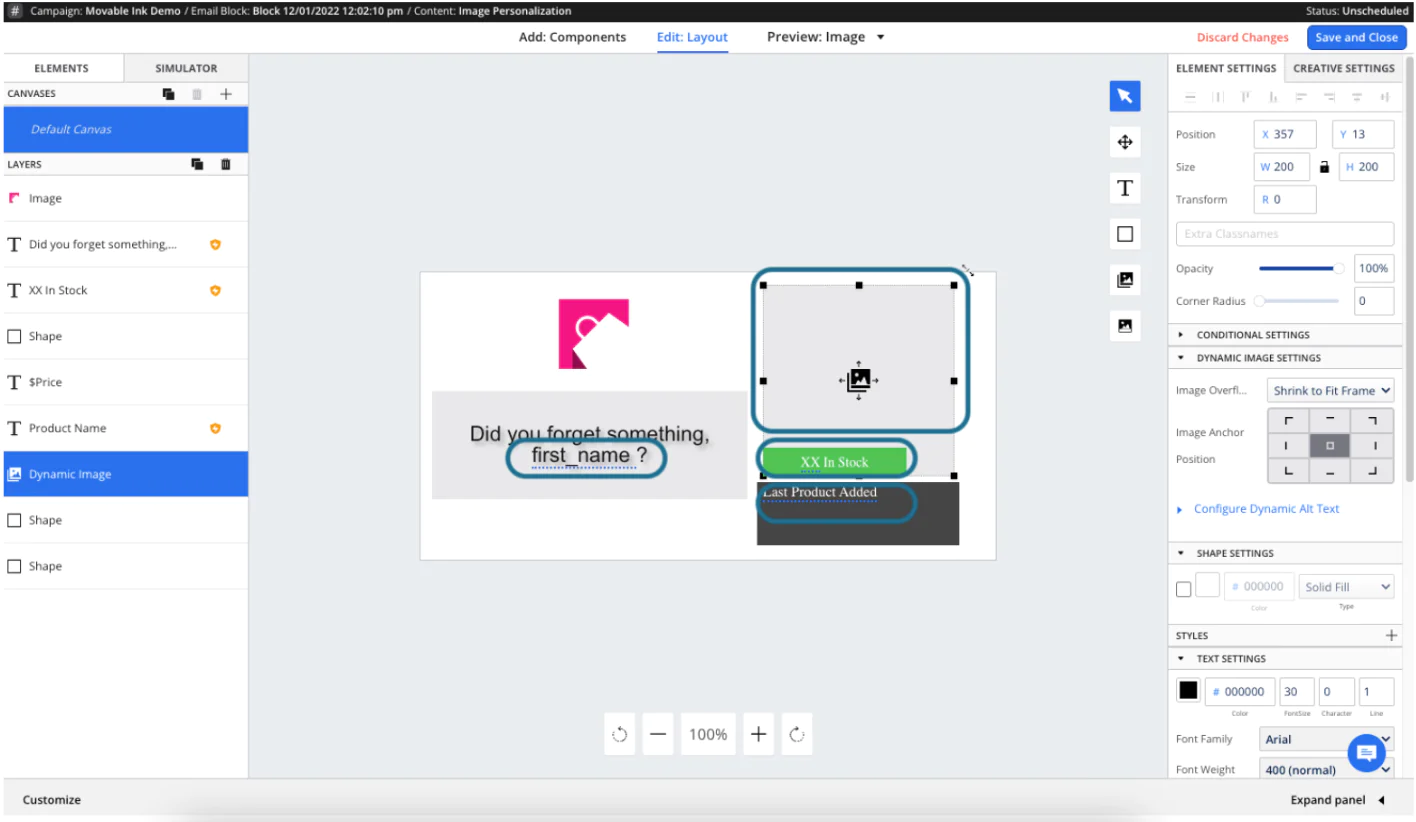Switch to the Simulator tab
The width and height of the screenshot is (1416, 822).
coord(185,67)
